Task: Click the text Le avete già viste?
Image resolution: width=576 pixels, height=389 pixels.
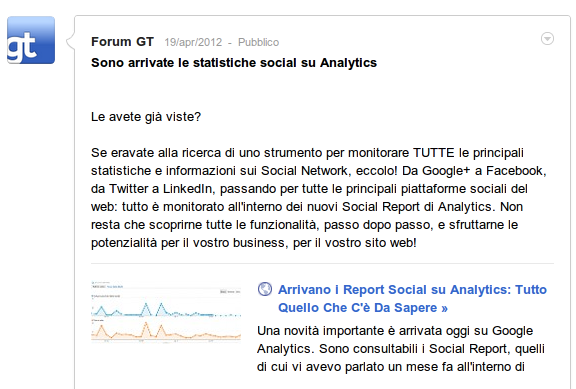Action: [x=146, y=117]
